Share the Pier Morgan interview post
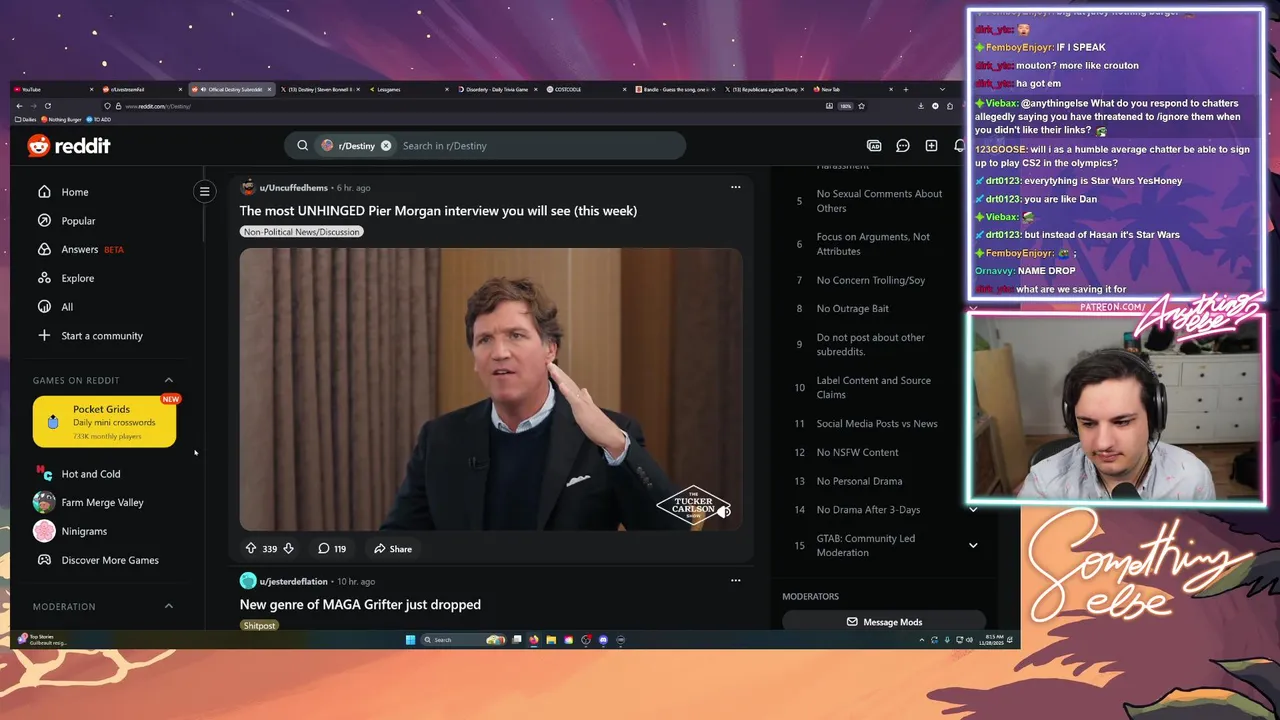1280x720 pixels. [392, 548]
